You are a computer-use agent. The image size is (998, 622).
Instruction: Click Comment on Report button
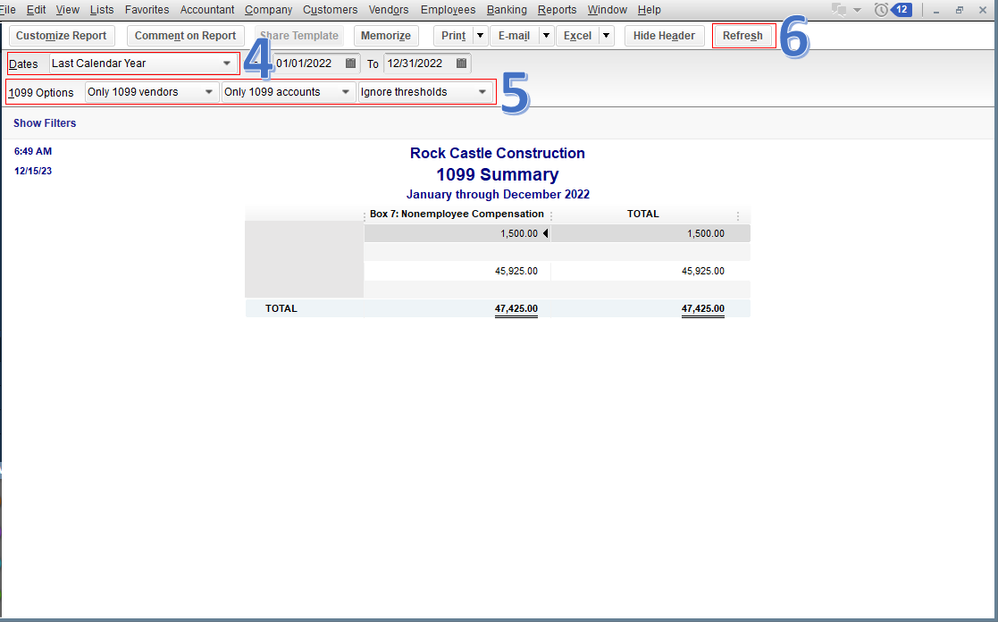[x=185, y=36]
